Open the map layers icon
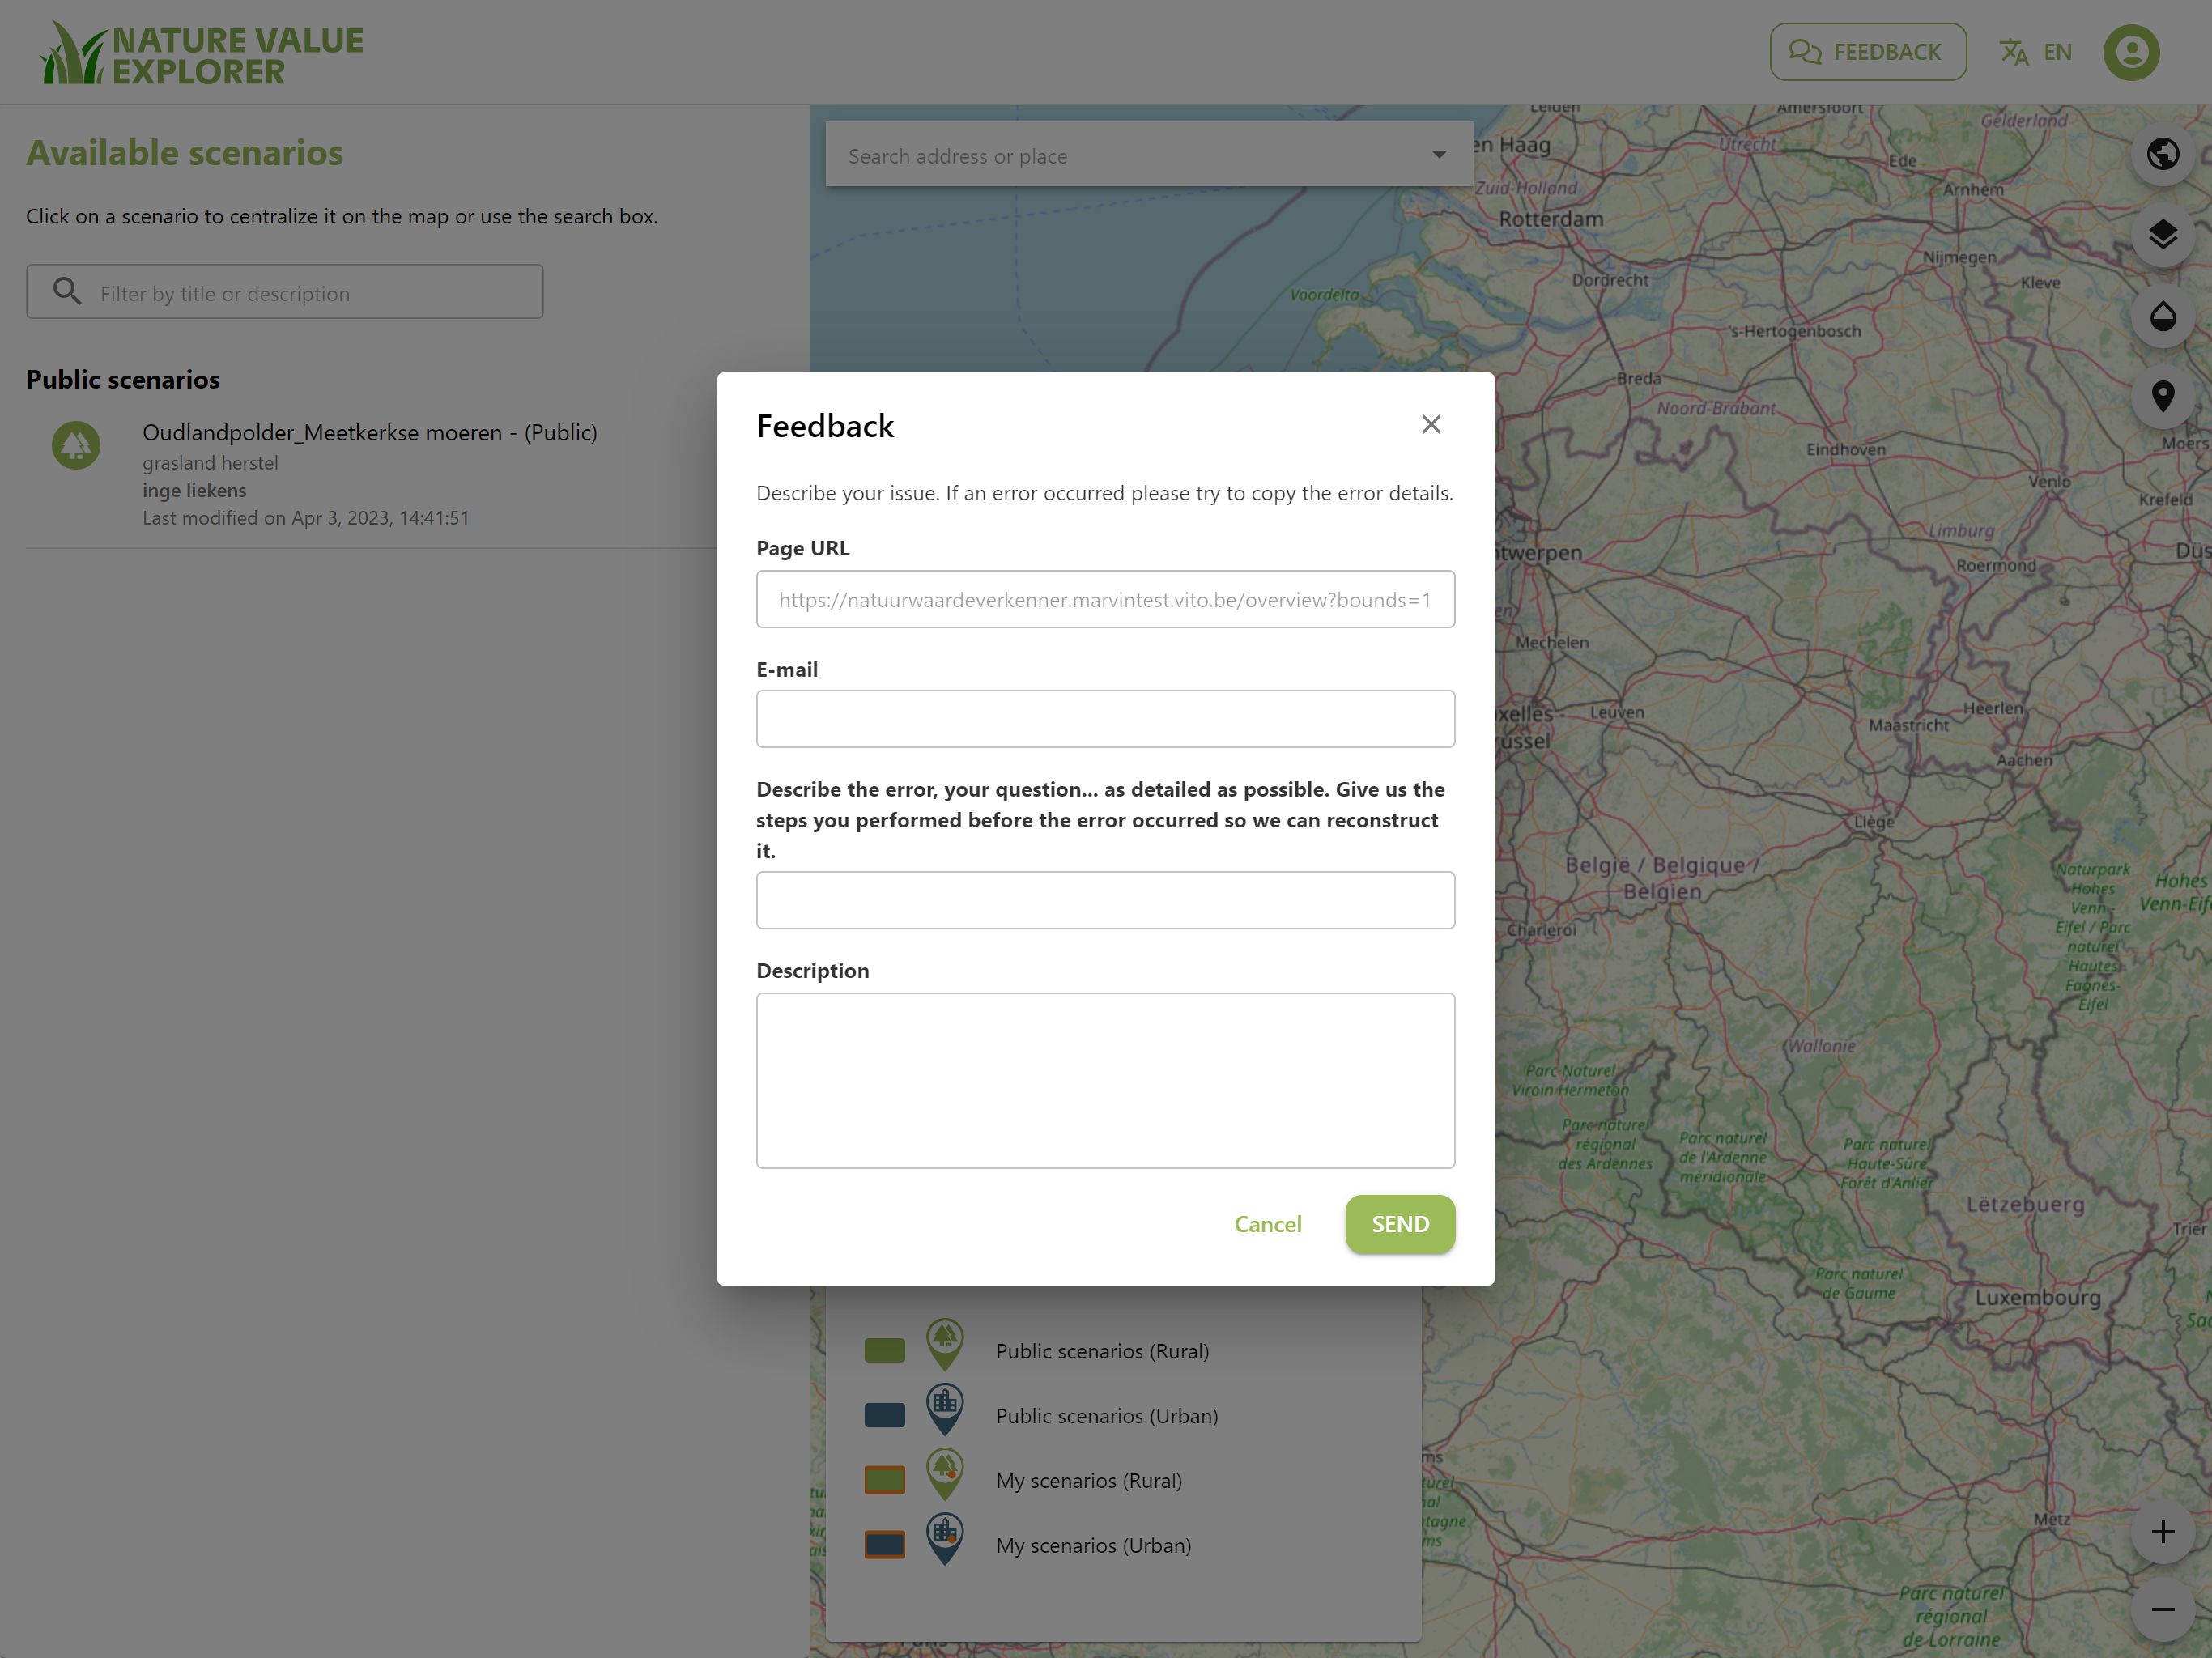 point(2162,235)
